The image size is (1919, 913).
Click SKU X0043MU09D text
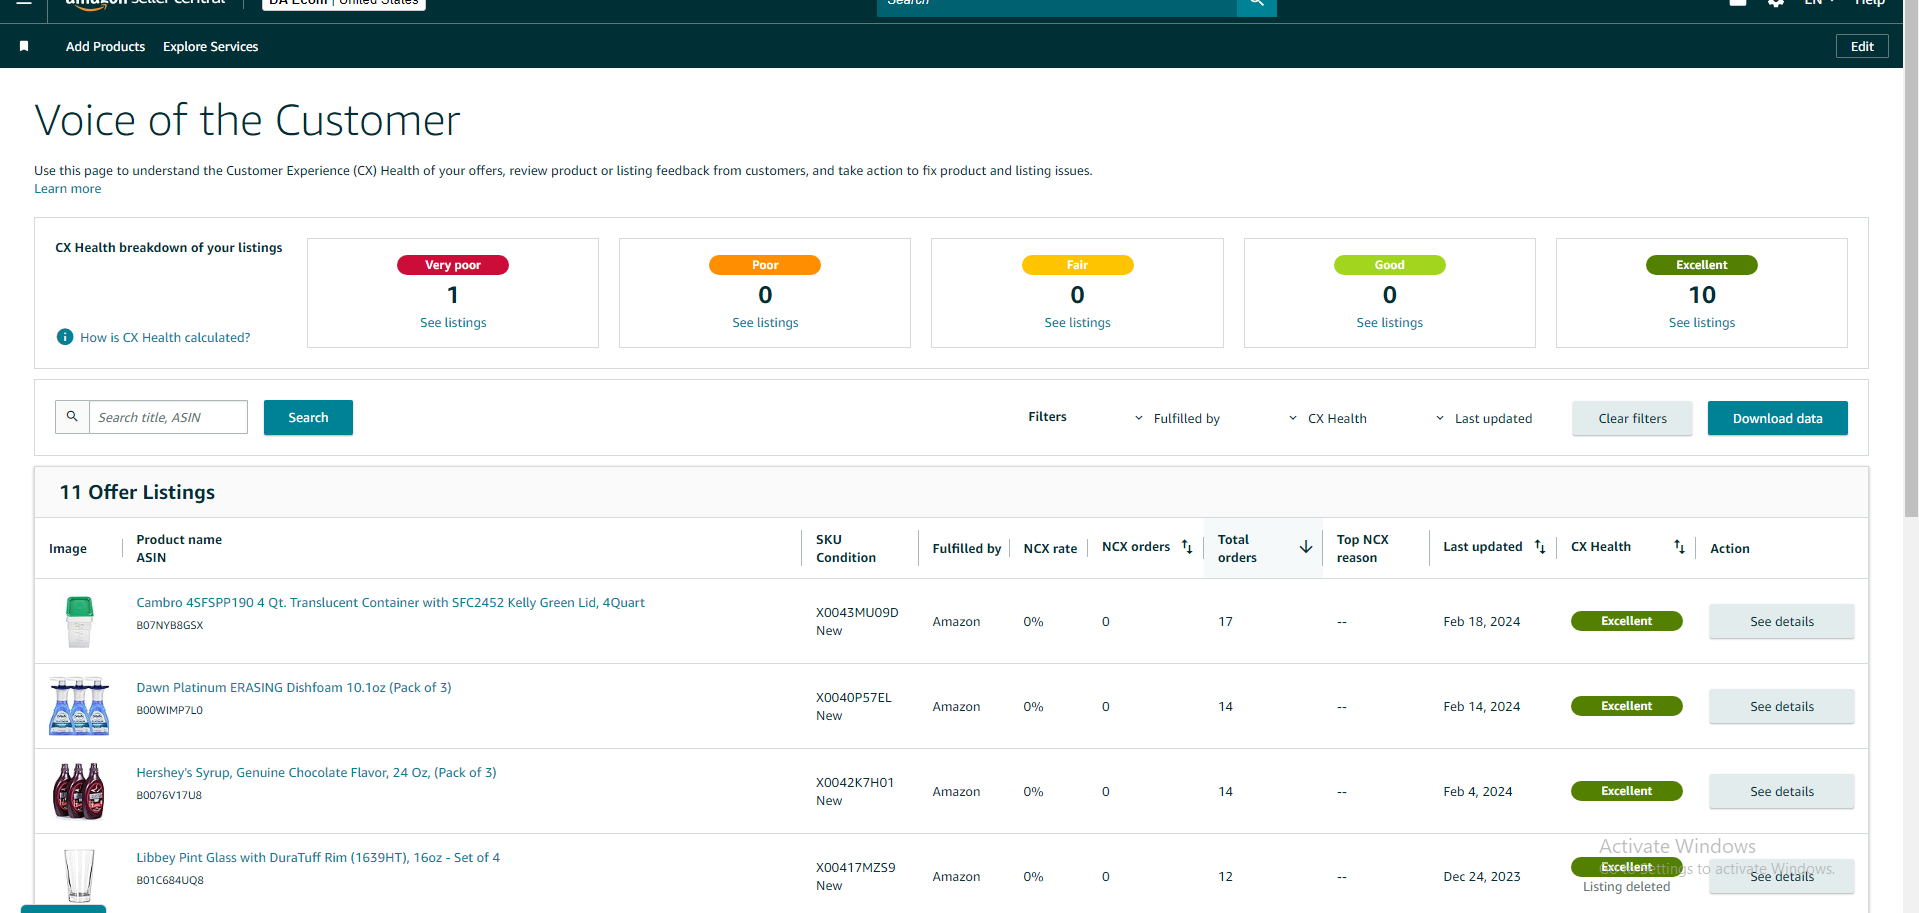click(857, 613)
